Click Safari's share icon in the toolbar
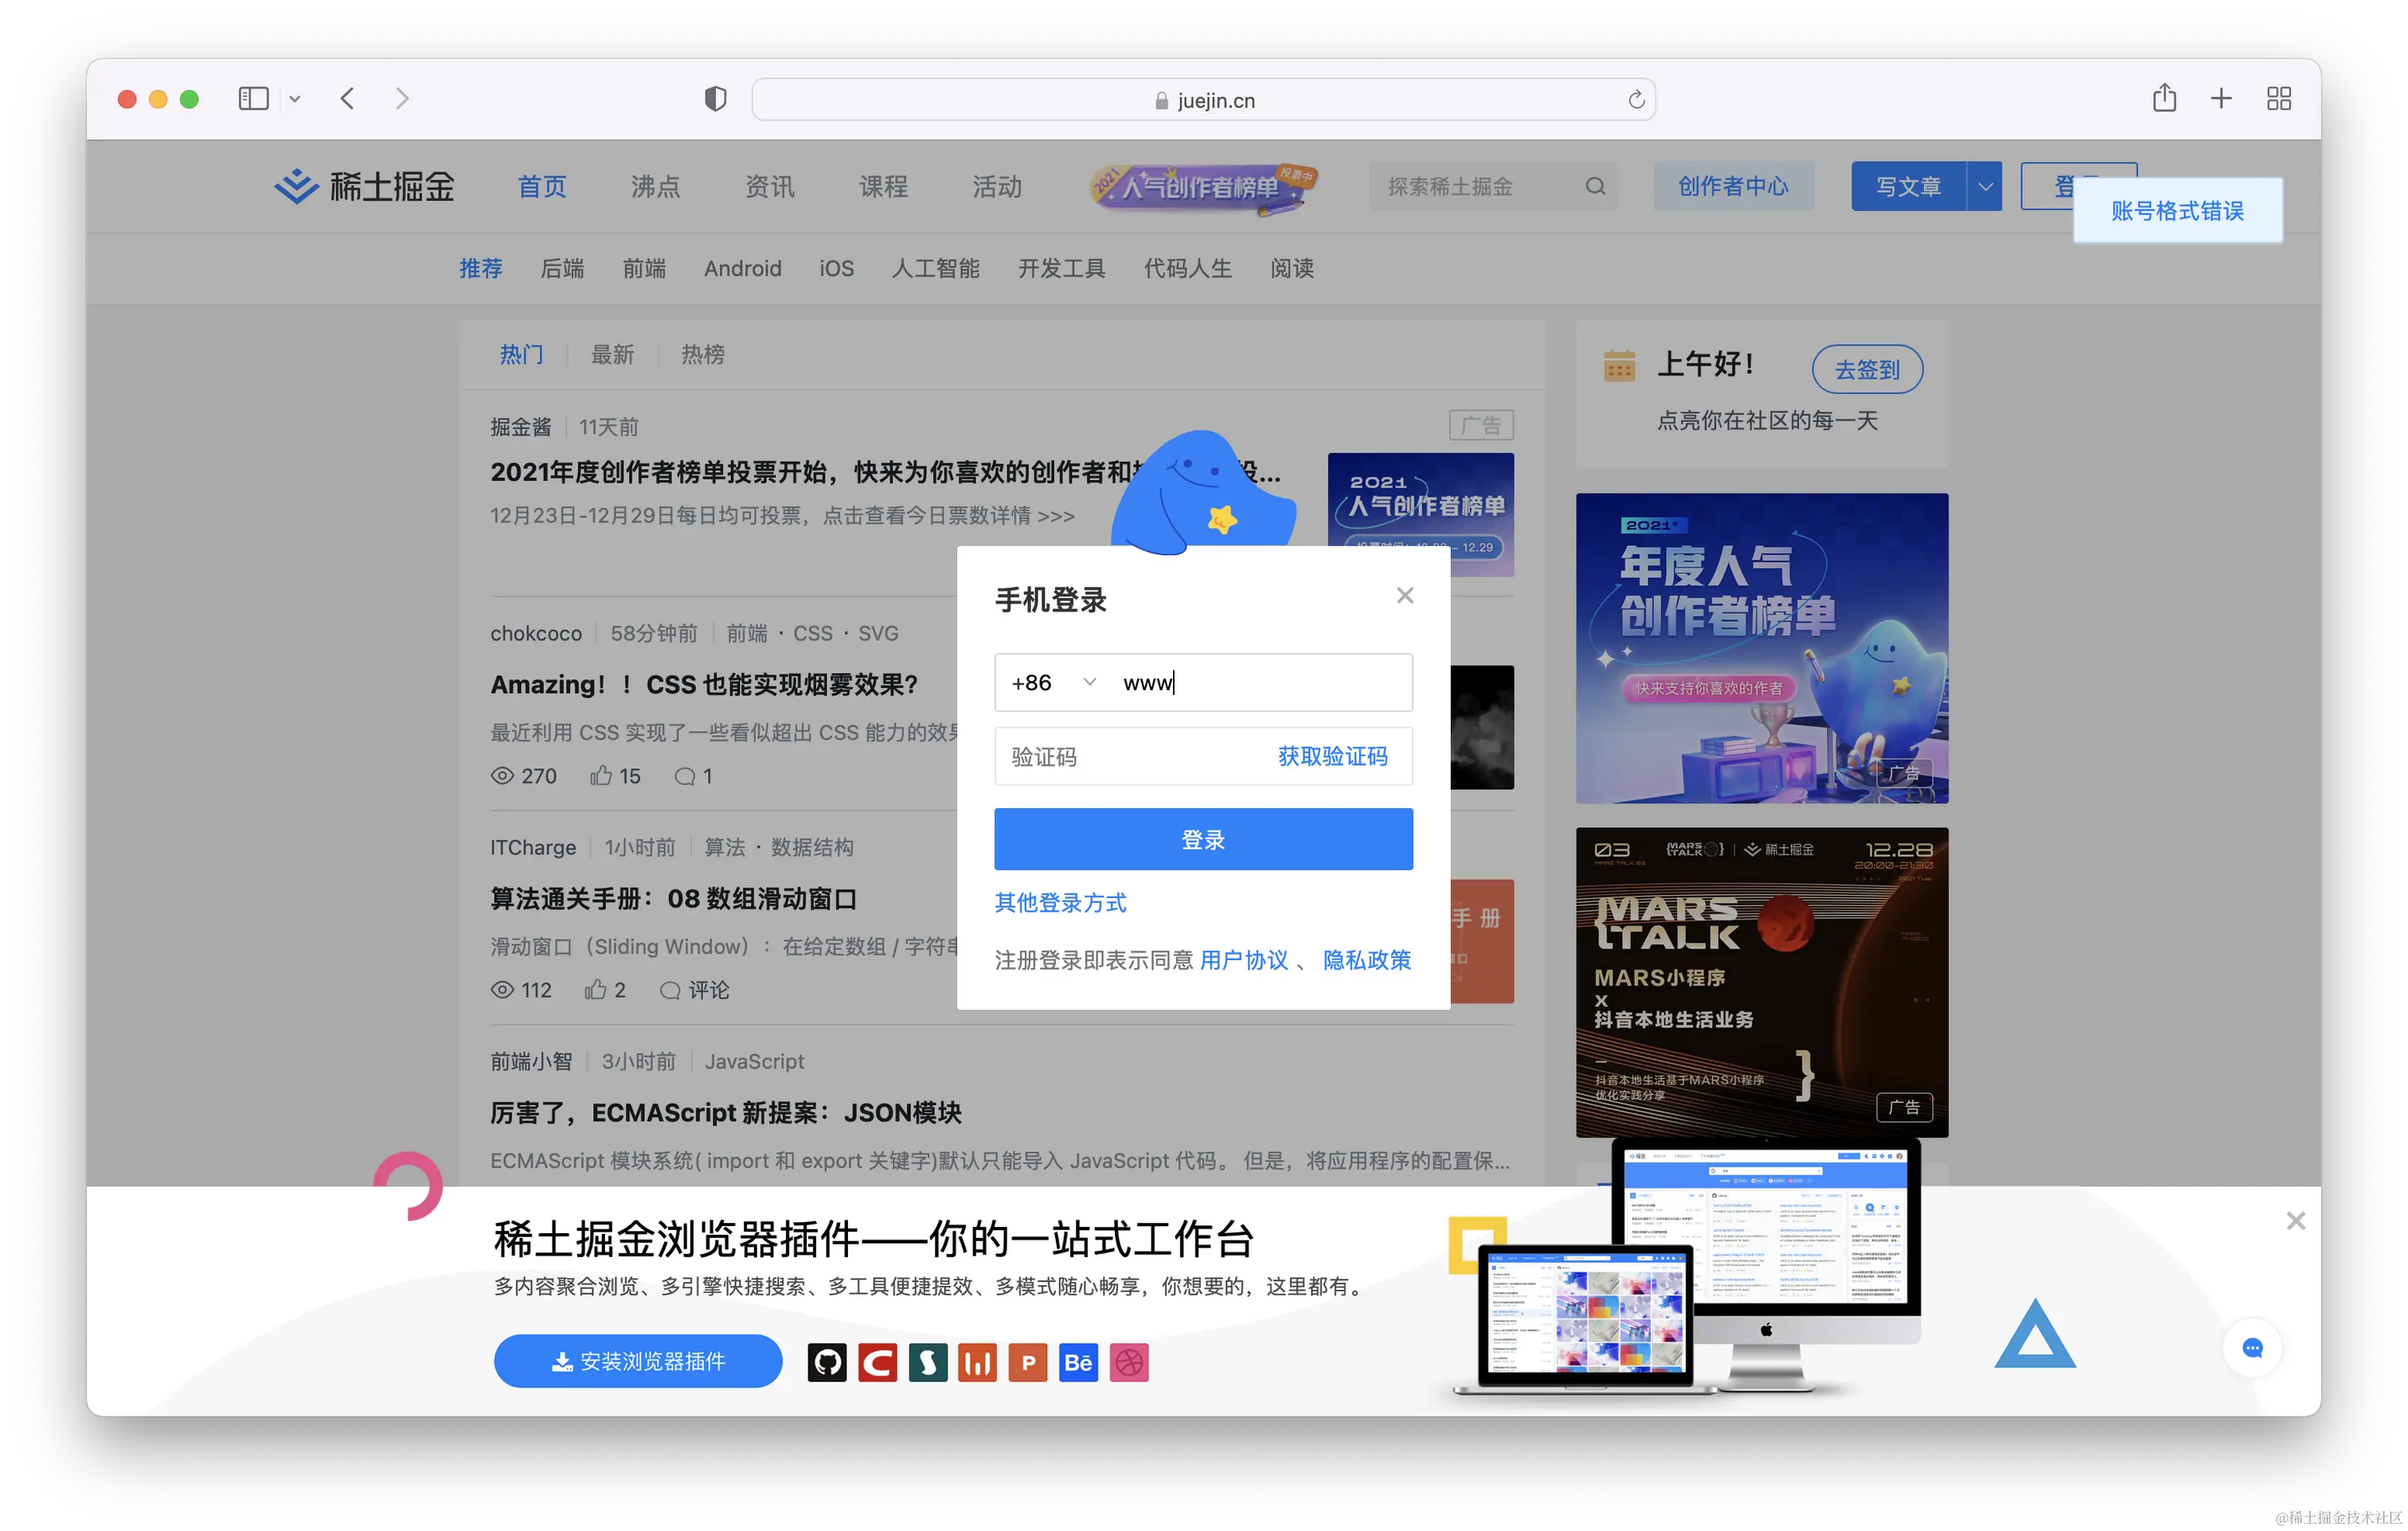The width and height of the screenshot is (2408, 1531). (x=2164, y=98)
